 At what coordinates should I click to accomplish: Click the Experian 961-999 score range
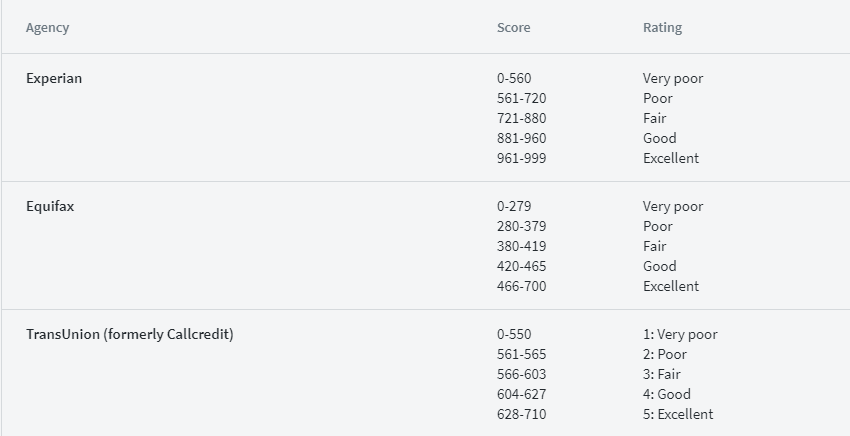(x=521, y=158)
